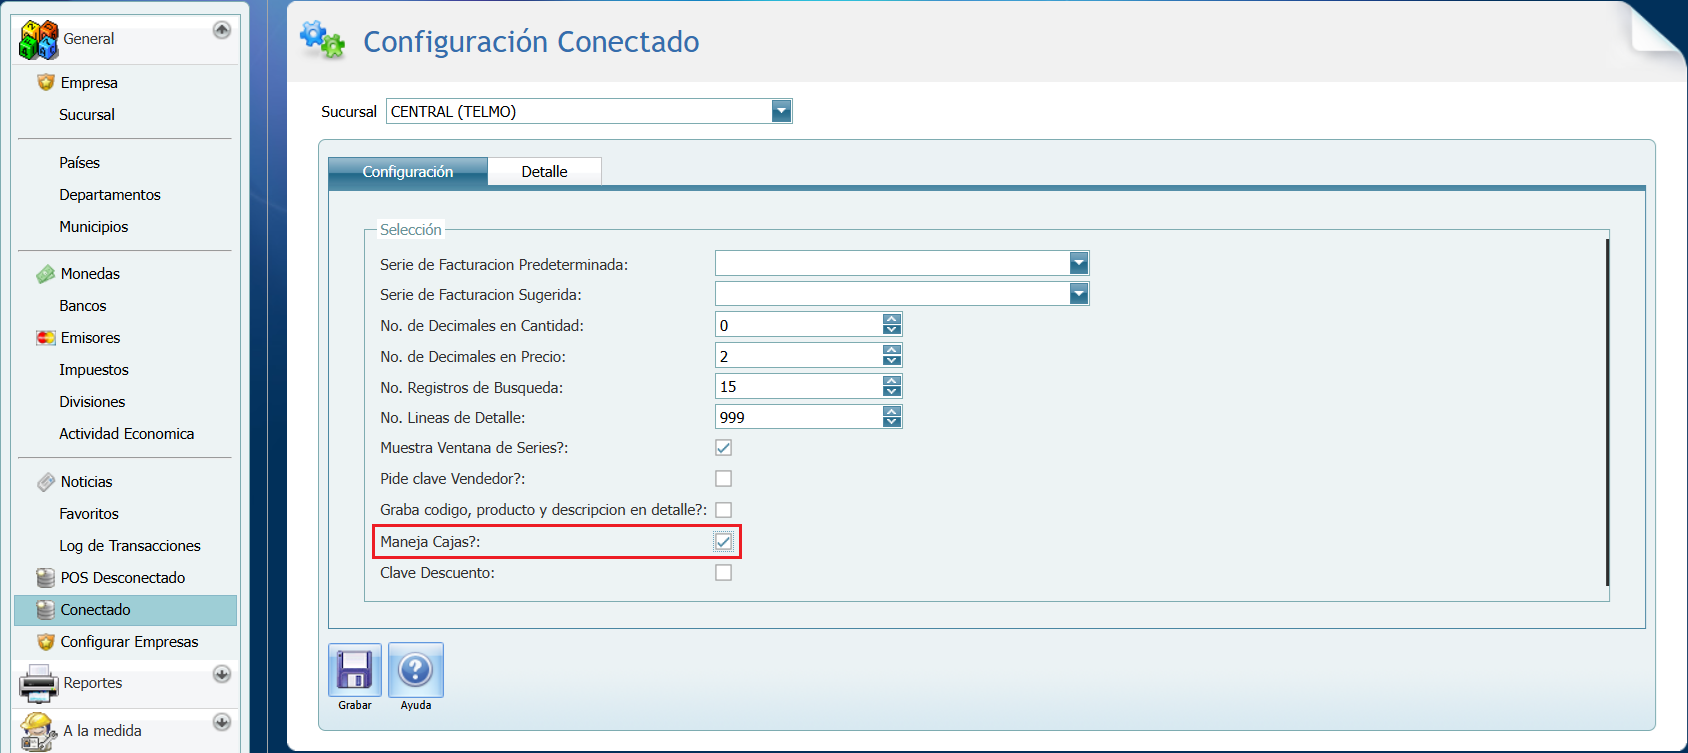Click the No. Registros de Busqueda field
The width and height of the screenshot is (1688, 753).
point(798,387)
